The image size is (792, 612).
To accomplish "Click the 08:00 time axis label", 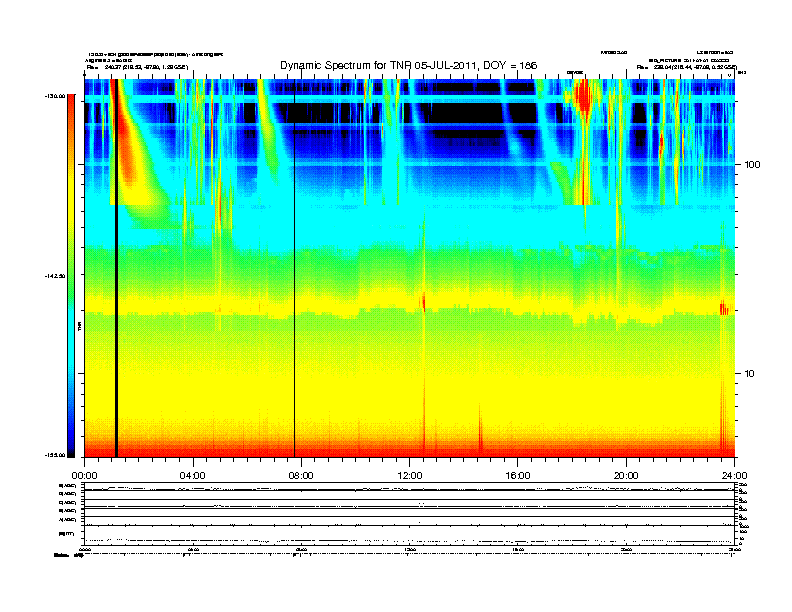I will click(x=301, y=476).
